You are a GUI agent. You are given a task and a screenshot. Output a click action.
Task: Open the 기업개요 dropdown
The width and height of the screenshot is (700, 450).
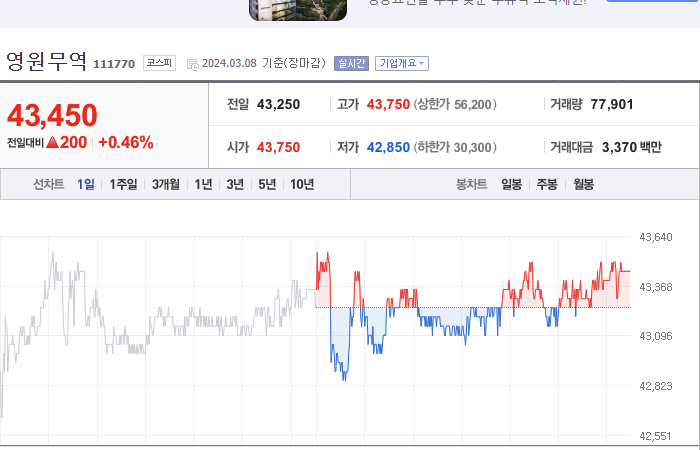(x=402, y=63)
